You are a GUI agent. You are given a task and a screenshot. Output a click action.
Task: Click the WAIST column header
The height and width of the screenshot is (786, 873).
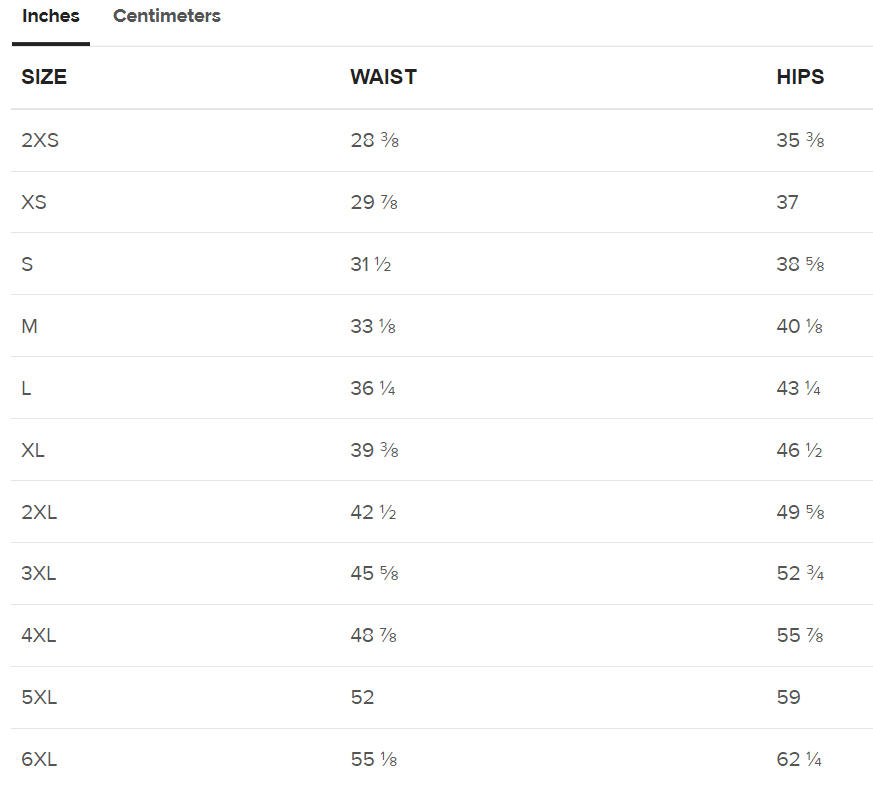coord(383,77)
